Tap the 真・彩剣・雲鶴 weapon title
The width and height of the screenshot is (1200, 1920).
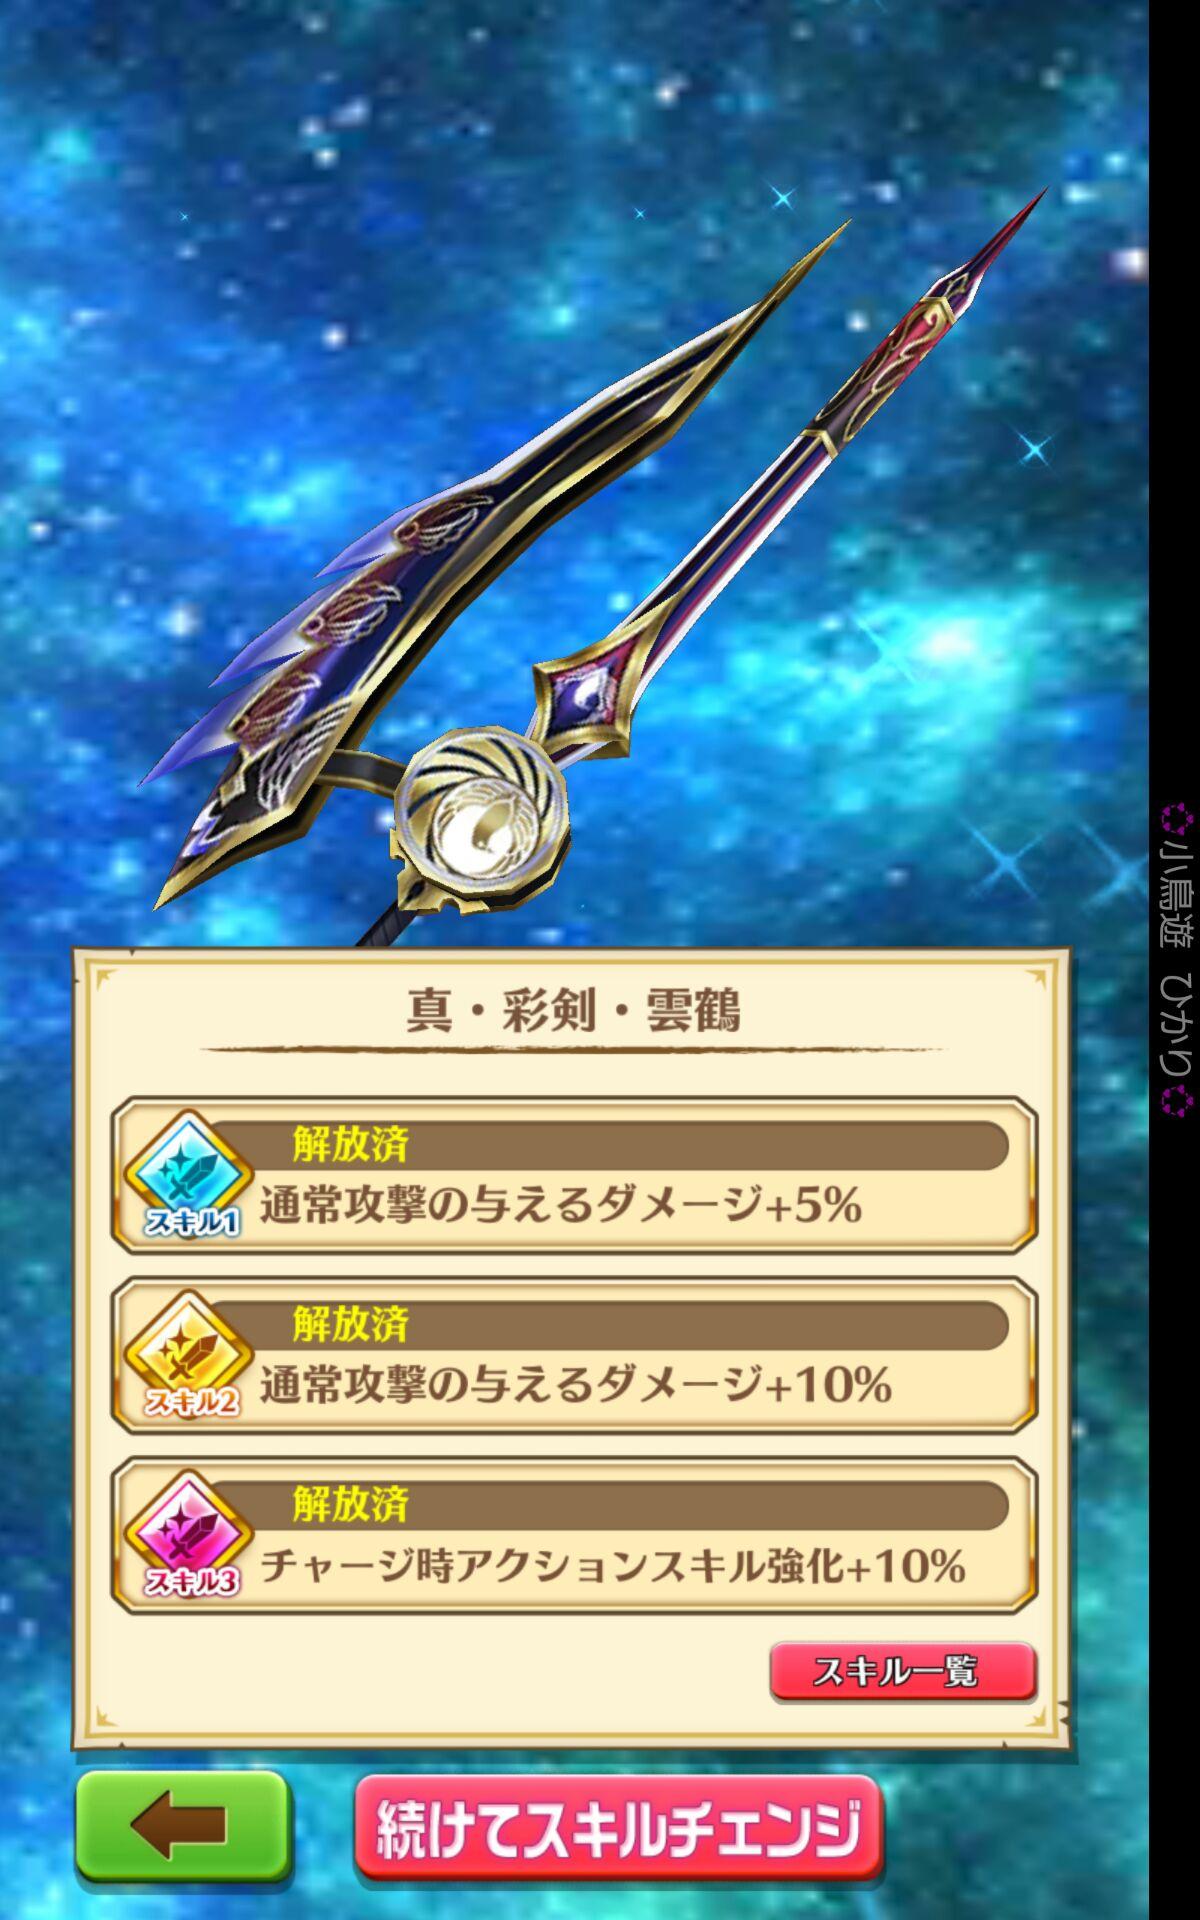[573, 1010]
